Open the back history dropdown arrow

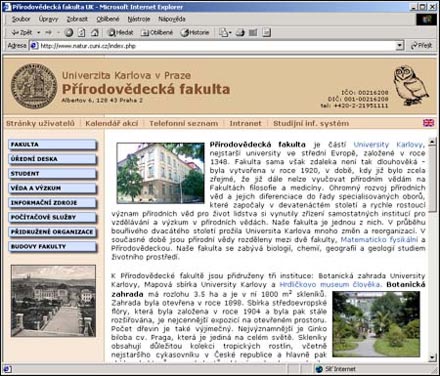click(x=38, y=33)
